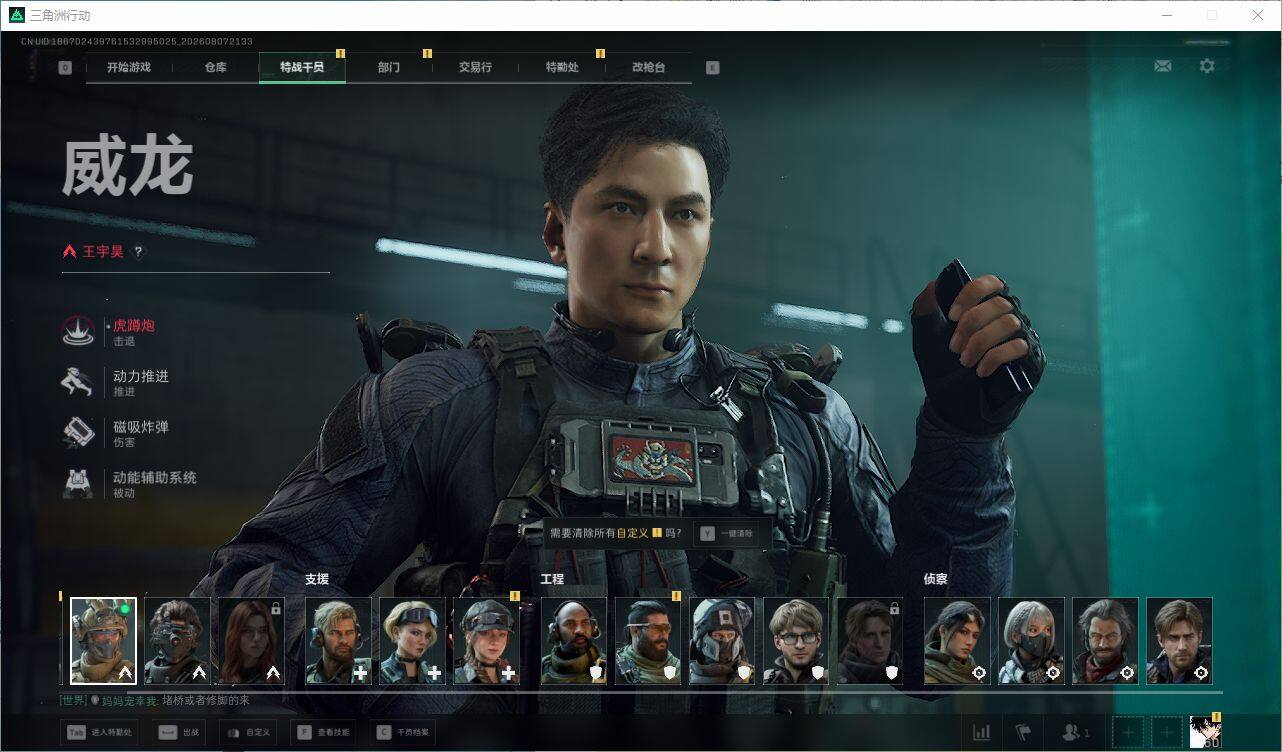Image resolution: width=1282 pixels, height=752 pixels.
Task: Click the 自定义 button
Action: (x=248, y=733)
